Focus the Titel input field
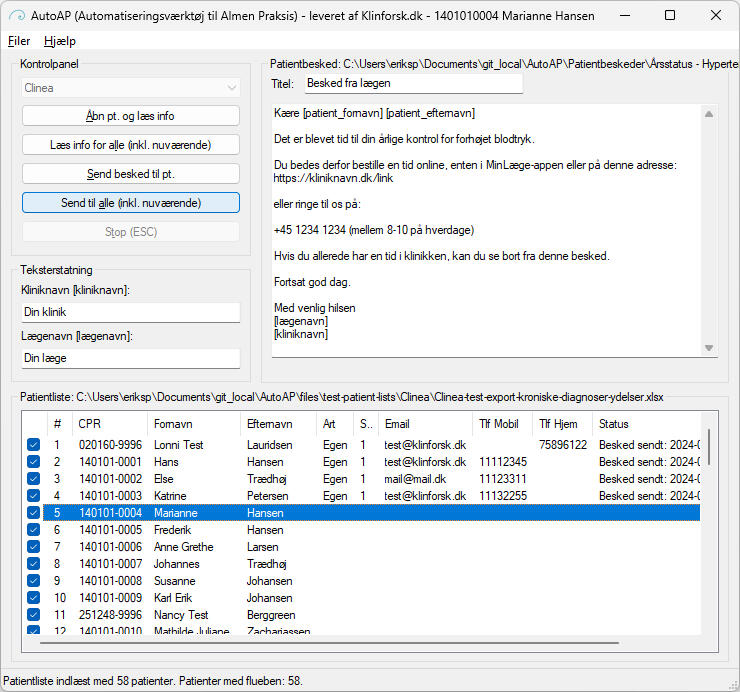740x692 pixels. coord(412,84)
